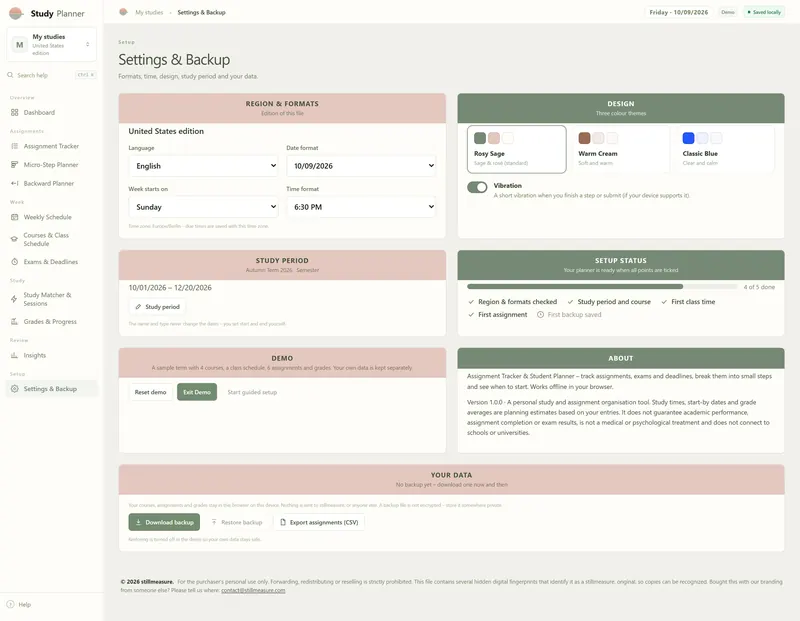
Task: Click the Demo badge in header
Action: (x=728, y=12)
